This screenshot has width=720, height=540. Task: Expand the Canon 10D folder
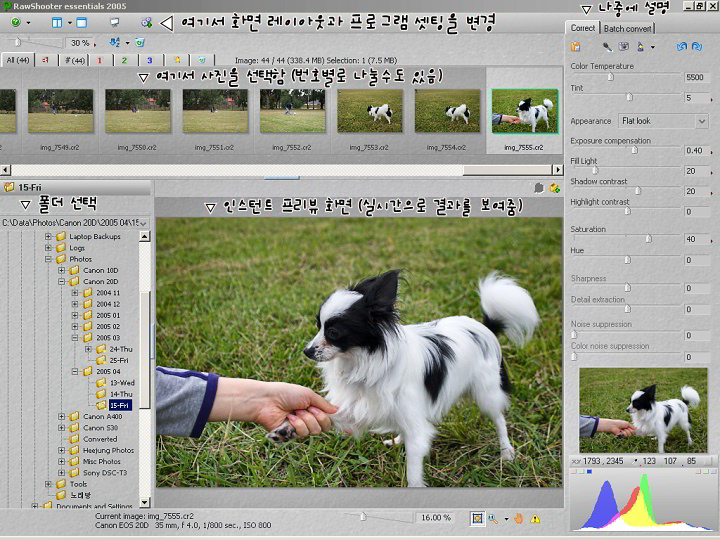61,270
